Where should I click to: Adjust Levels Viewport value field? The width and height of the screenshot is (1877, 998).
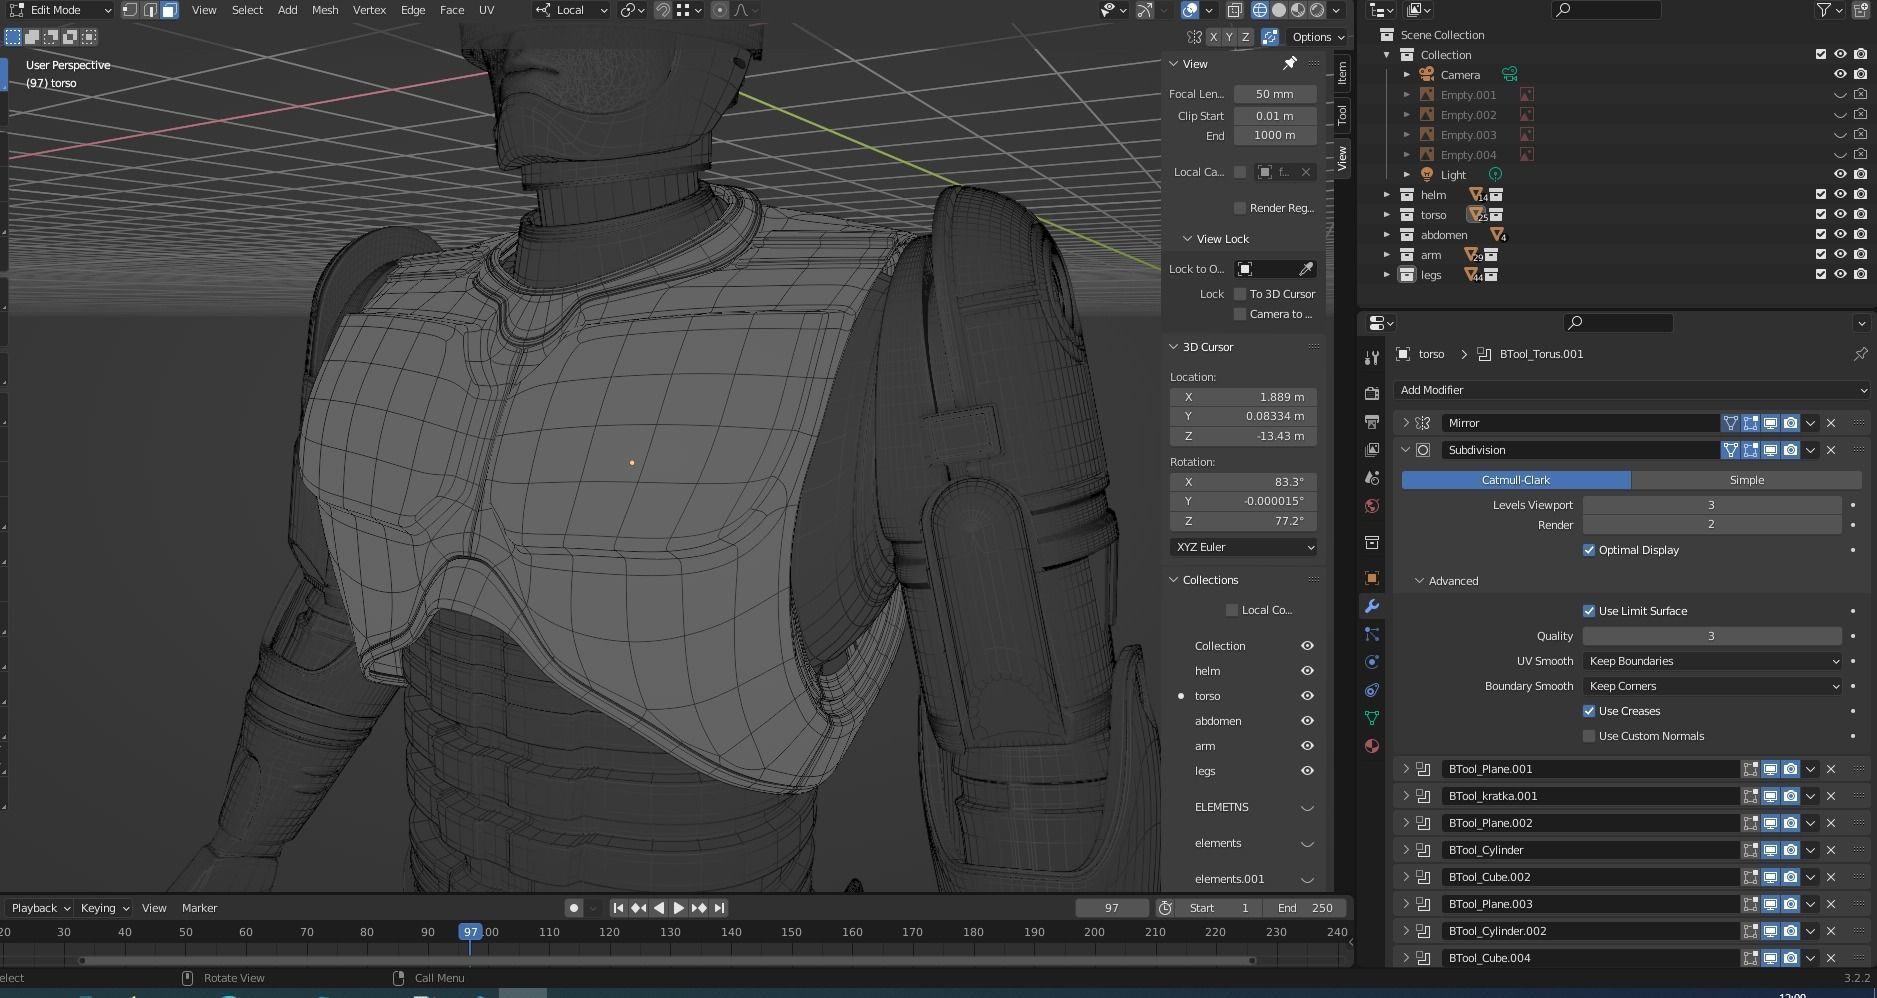pyautogui.click(x=1712, y=505)
